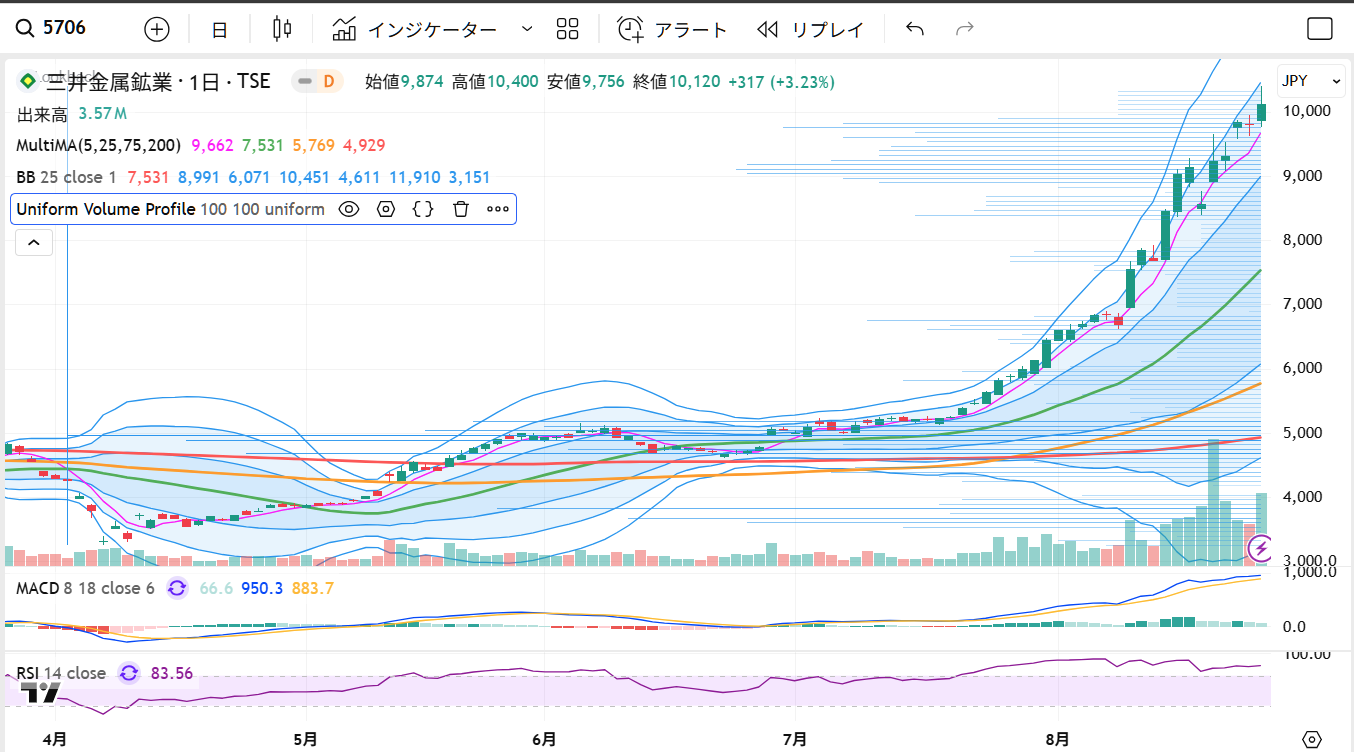Open more options for Uniform Volume Profile

[x=498, y=209]
